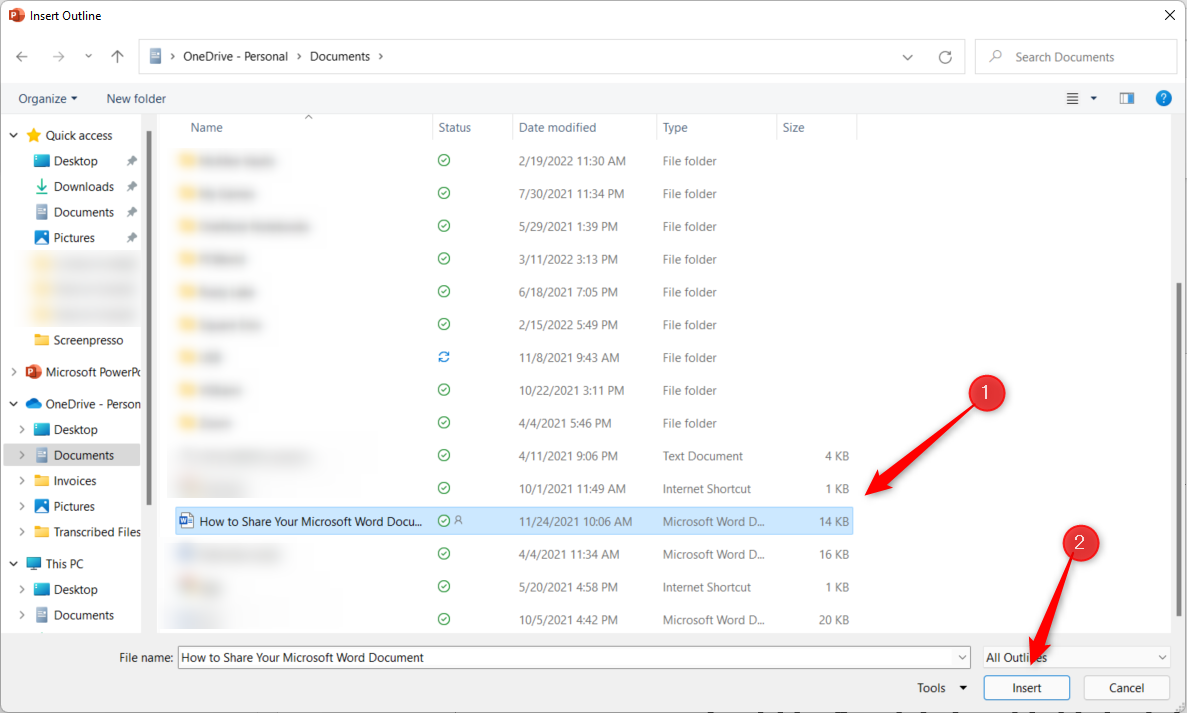Click inside the File name field

point(500,657)
